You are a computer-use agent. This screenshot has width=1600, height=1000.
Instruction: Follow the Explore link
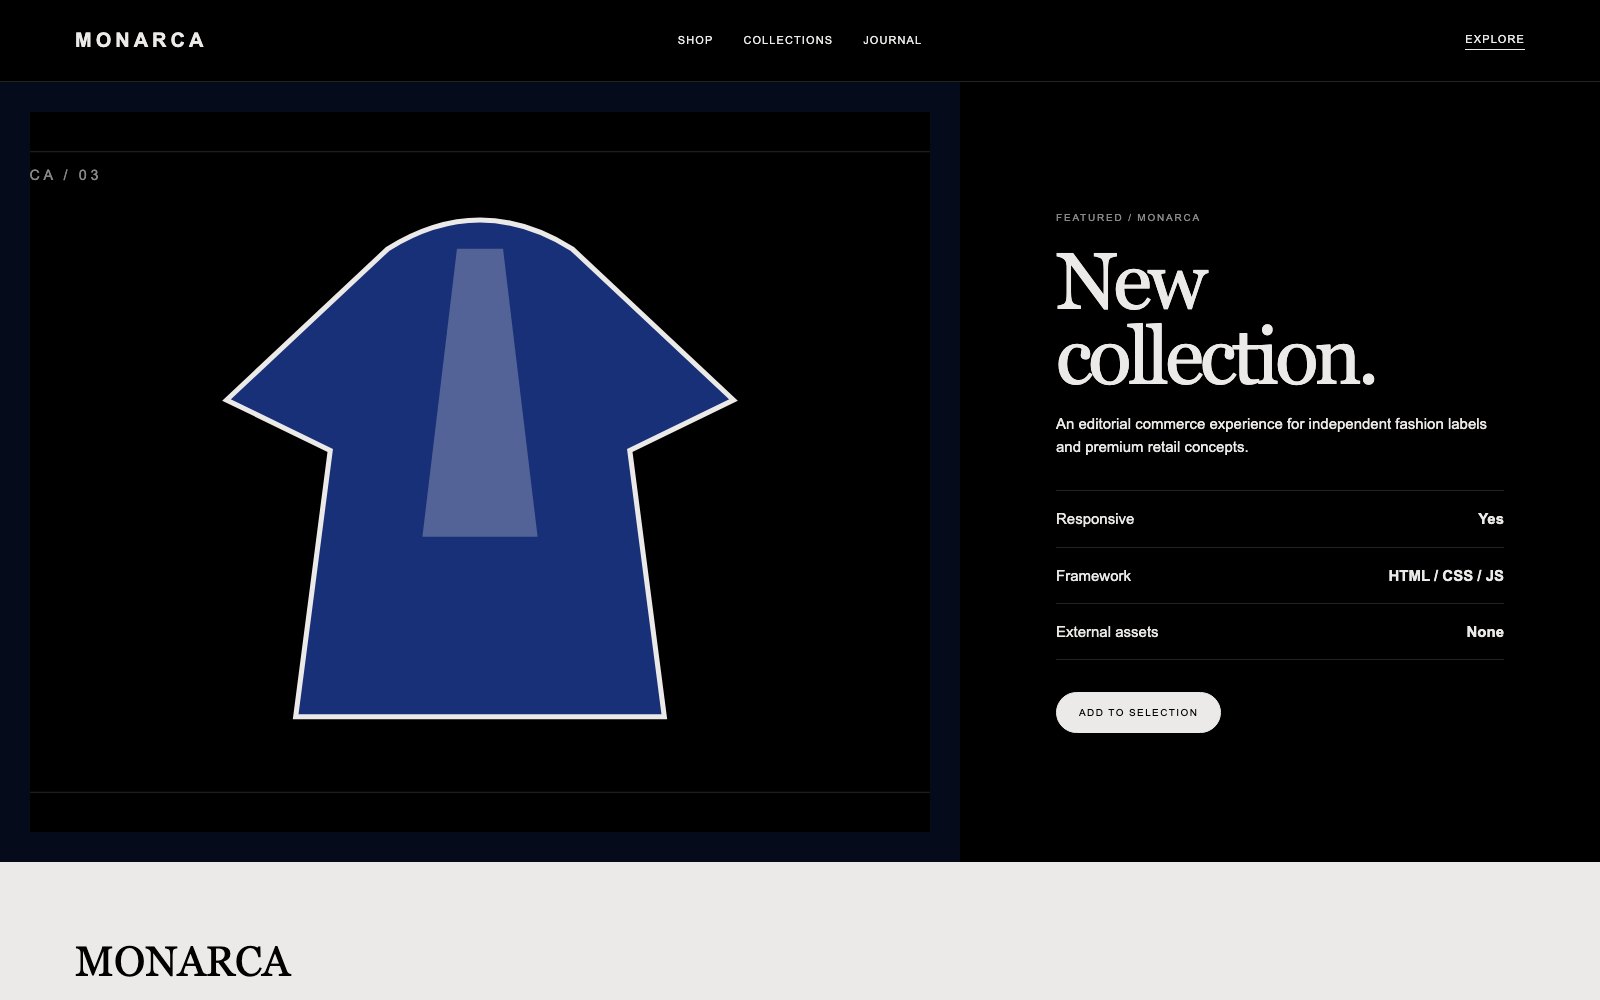(x=1494, y=40)
